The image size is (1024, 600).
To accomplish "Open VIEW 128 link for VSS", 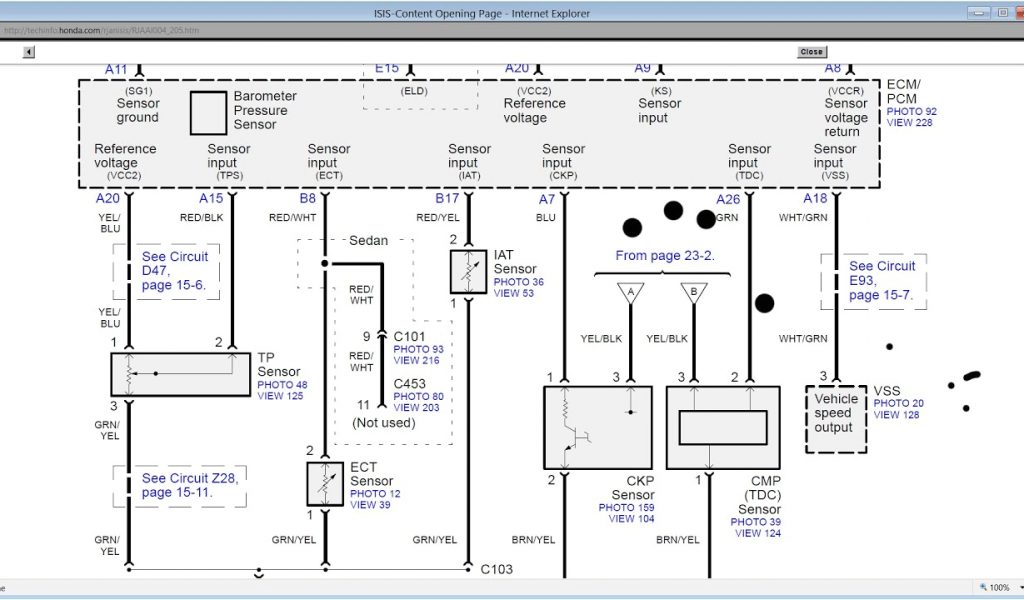I will [896, 415].
